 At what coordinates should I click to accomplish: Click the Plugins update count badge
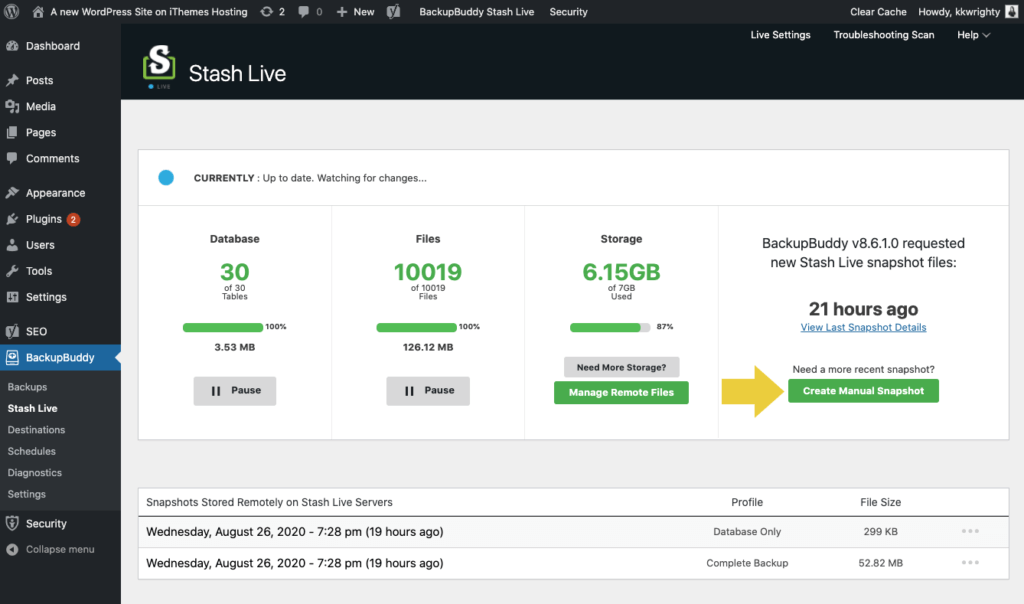pyautogui.click(x=73, y=219)
